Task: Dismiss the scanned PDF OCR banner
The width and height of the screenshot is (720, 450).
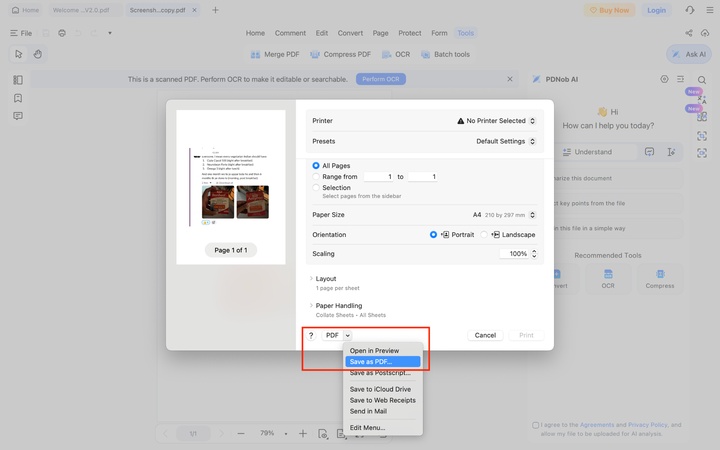Action: (x=510, y=79)
